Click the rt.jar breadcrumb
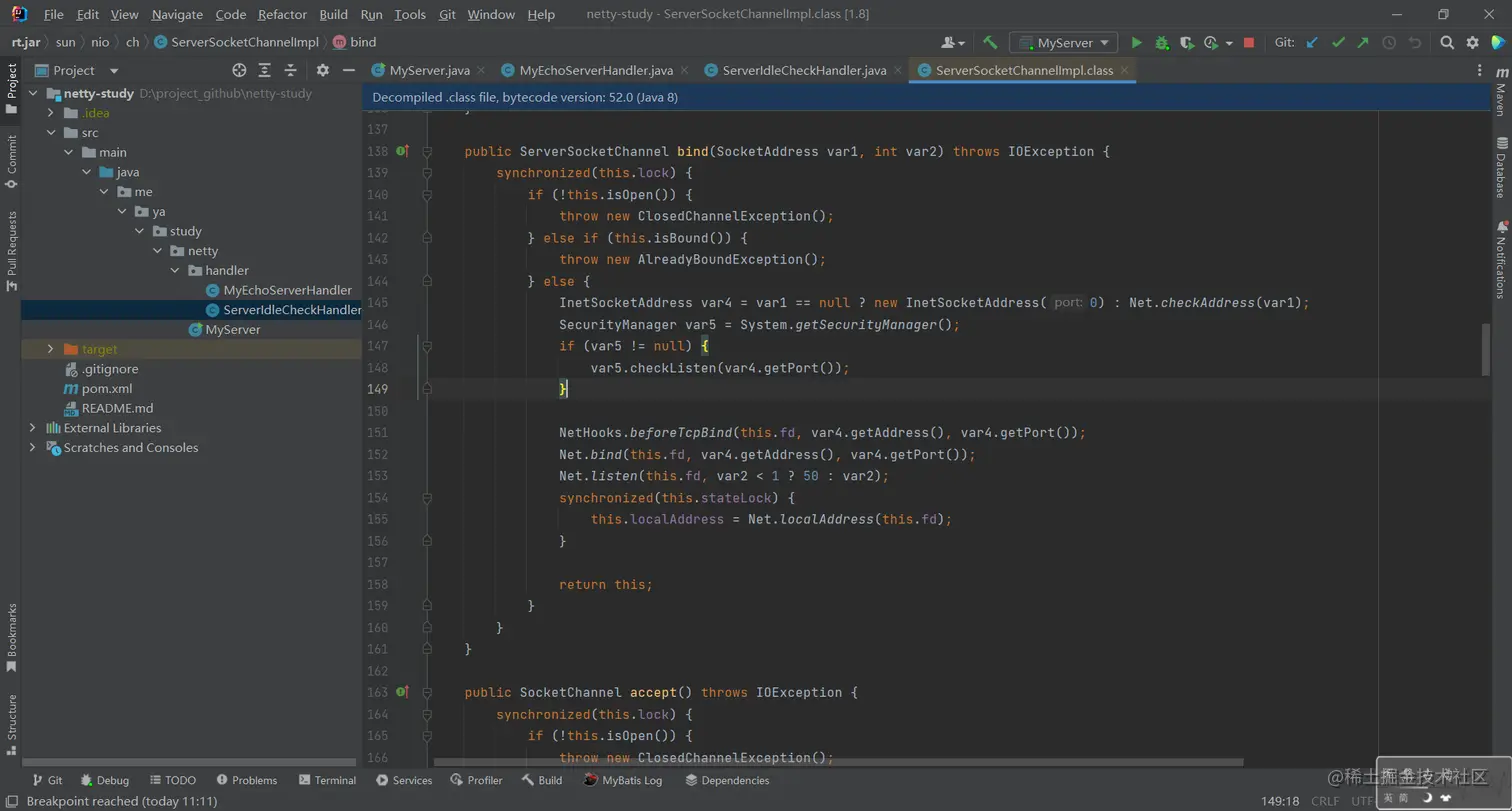 click(x=26, y=42)
